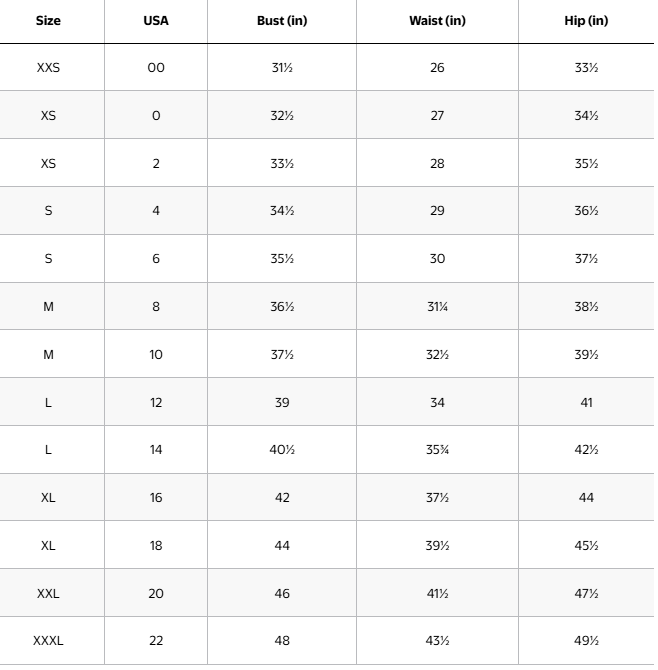Click the XXXL size cell

click(x=48, y=641)
